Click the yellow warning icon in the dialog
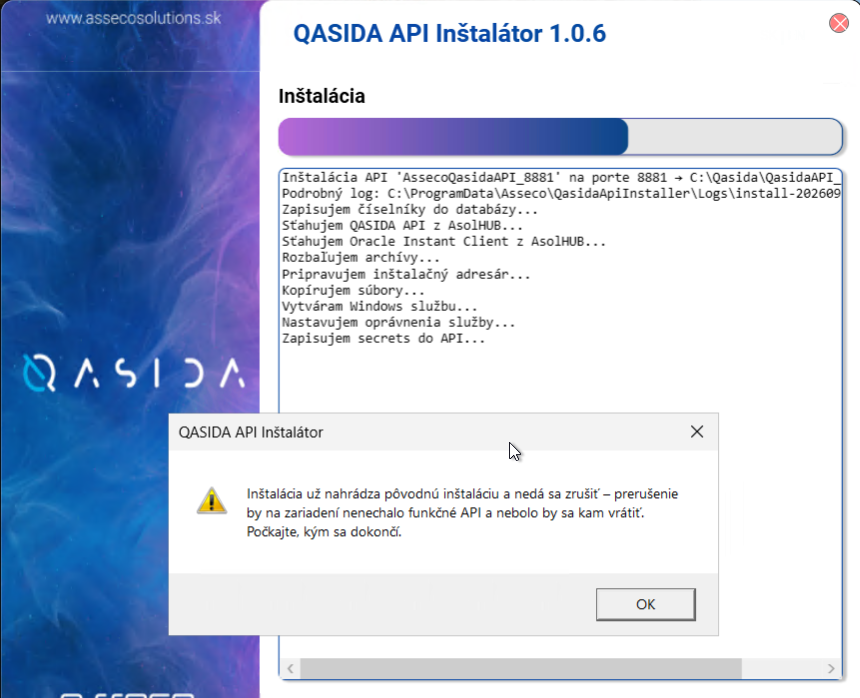 coord(212,500)
